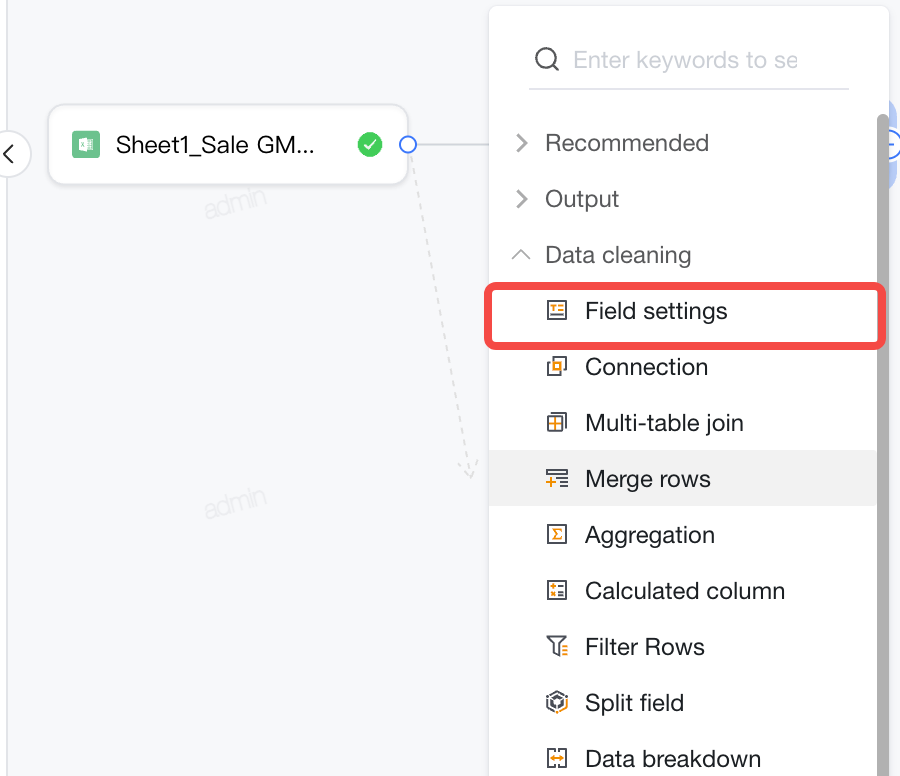Viewport: 900px width, 776px height.
Task: Click the Sheet1_Sale GM node's output port
Action: tap(408, 144)
